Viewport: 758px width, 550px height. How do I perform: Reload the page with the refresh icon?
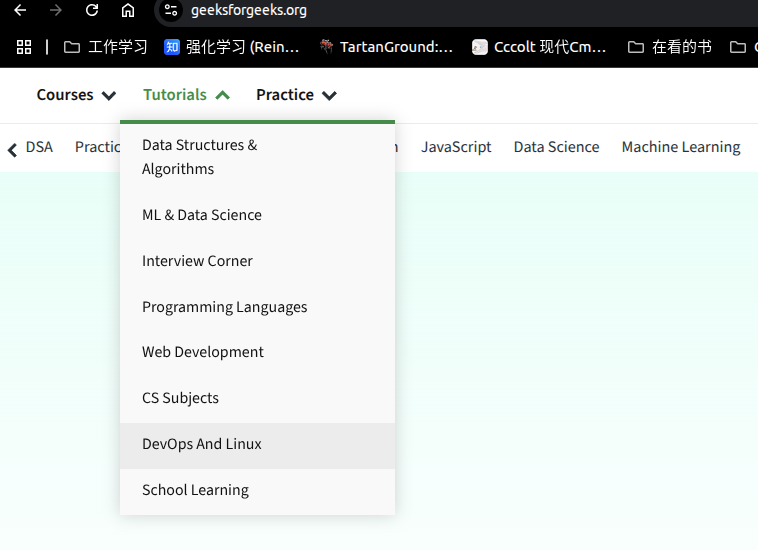(92, 10)
